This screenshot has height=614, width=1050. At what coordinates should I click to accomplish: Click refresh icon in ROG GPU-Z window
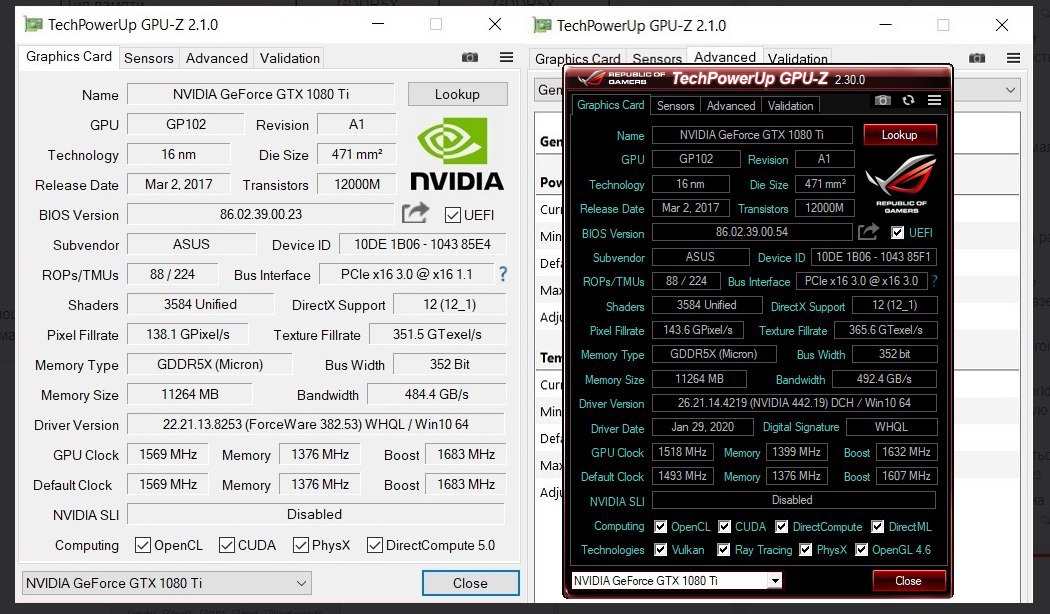point(908,100)
